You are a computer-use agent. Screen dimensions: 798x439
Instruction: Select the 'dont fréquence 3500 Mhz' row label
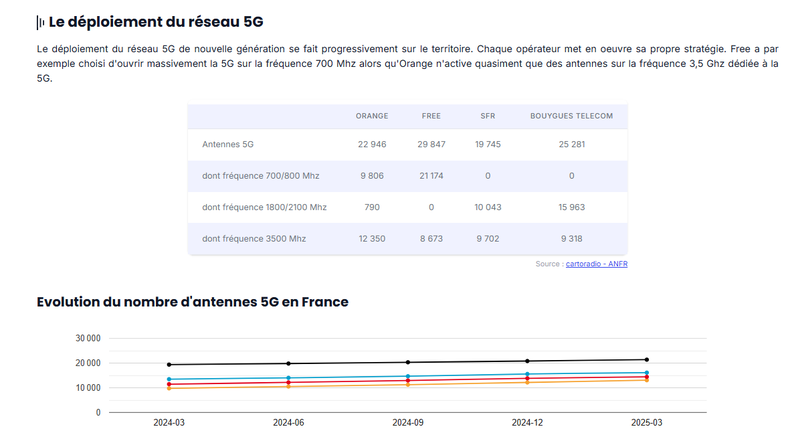pyautogui.click(x=254, y=239)
